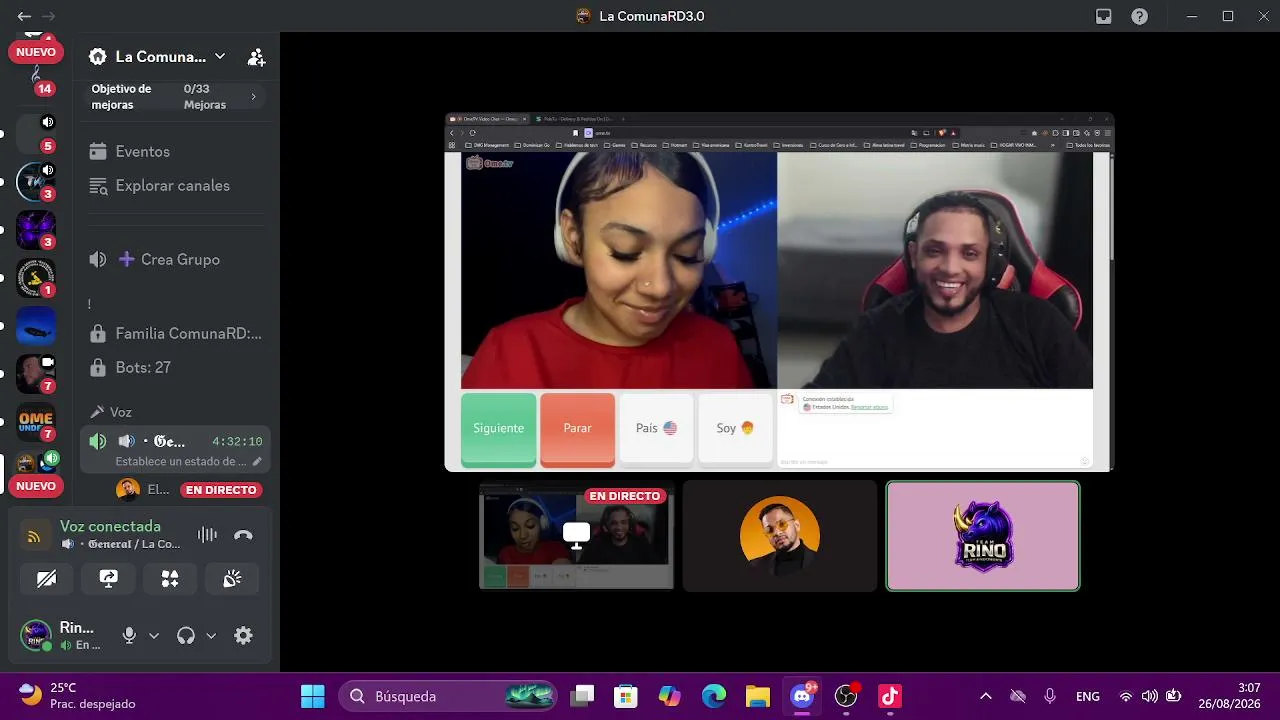
Task: Open File Explorer from taskbar
Action: (x=758, y=696)
